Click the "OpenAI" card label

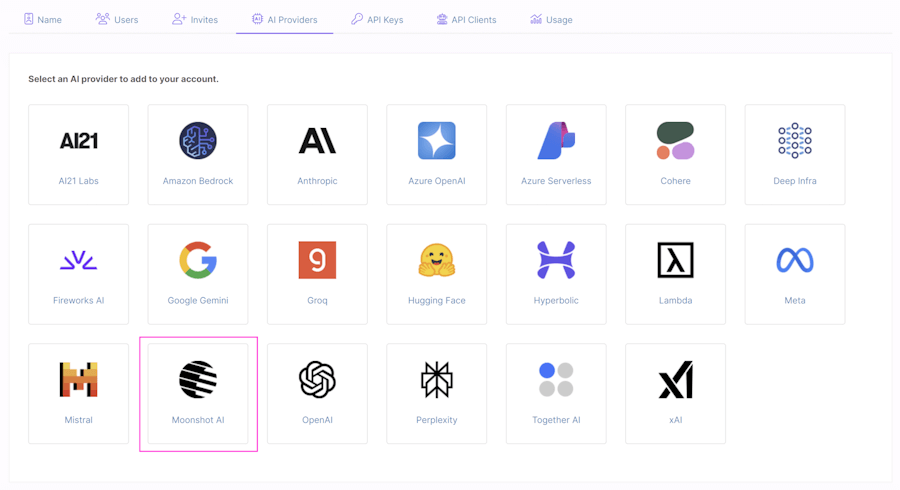coord(317,419)
